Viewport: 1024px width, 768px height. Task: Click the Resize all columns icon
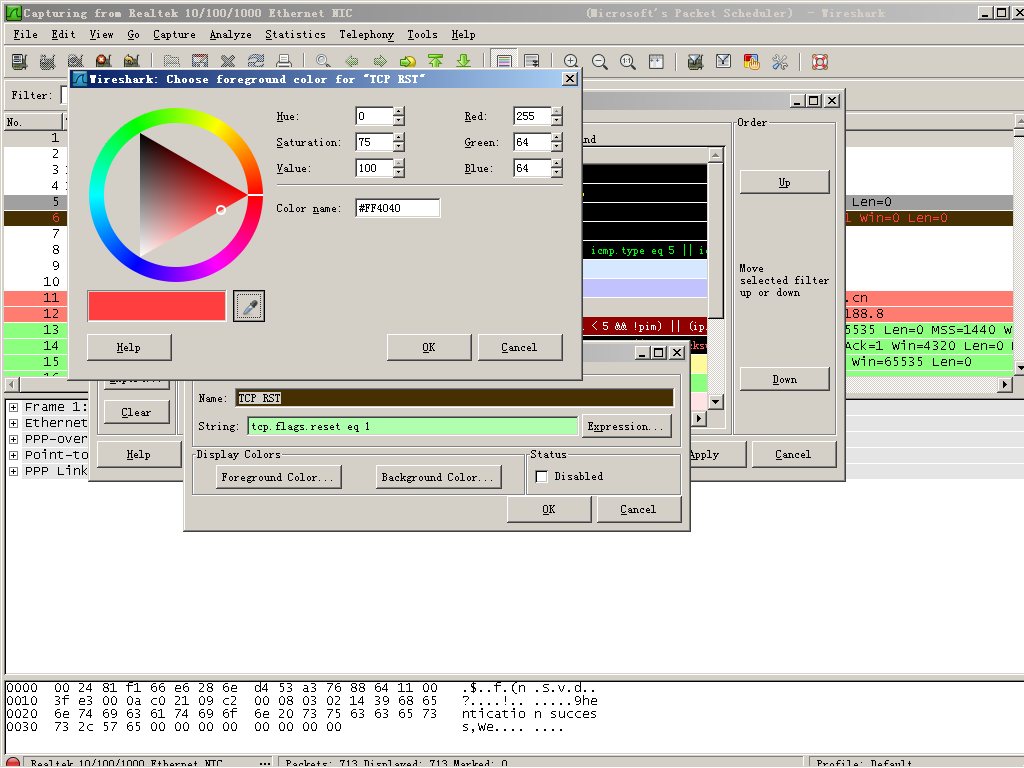pos(656,61)
